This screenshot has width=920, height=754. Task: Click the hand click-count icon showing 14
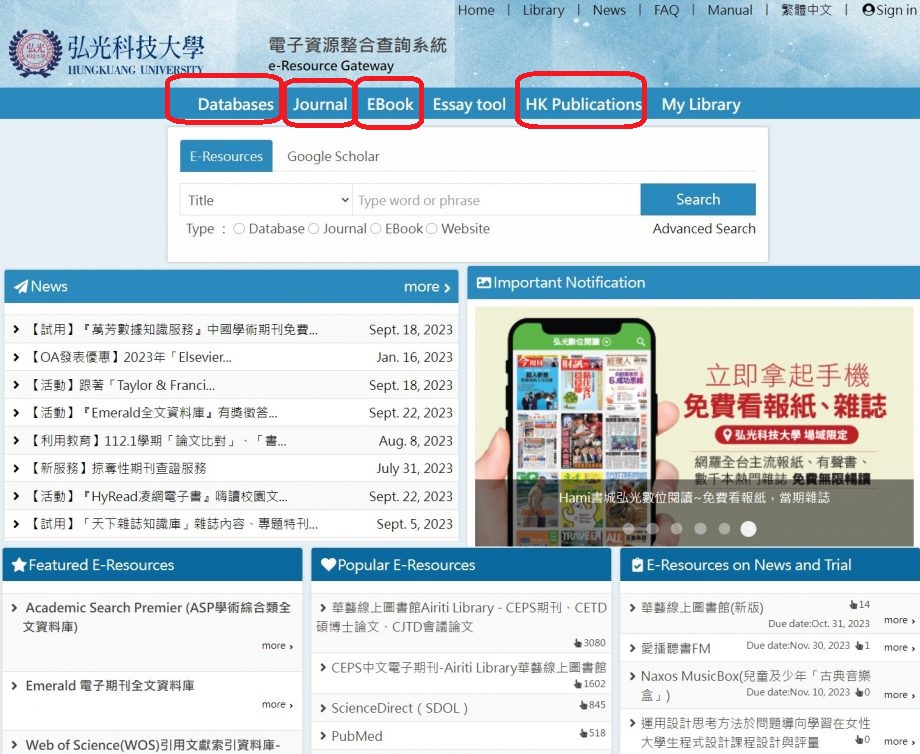(853, 604)
